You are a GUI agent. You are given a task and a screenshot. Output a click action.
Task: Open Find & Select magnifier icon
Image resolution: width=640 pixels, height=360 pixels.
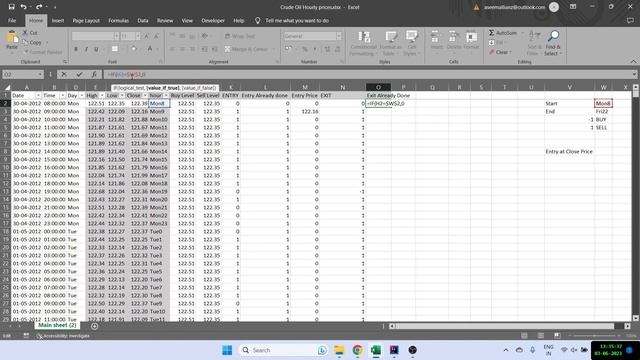[x=553, y=37]
